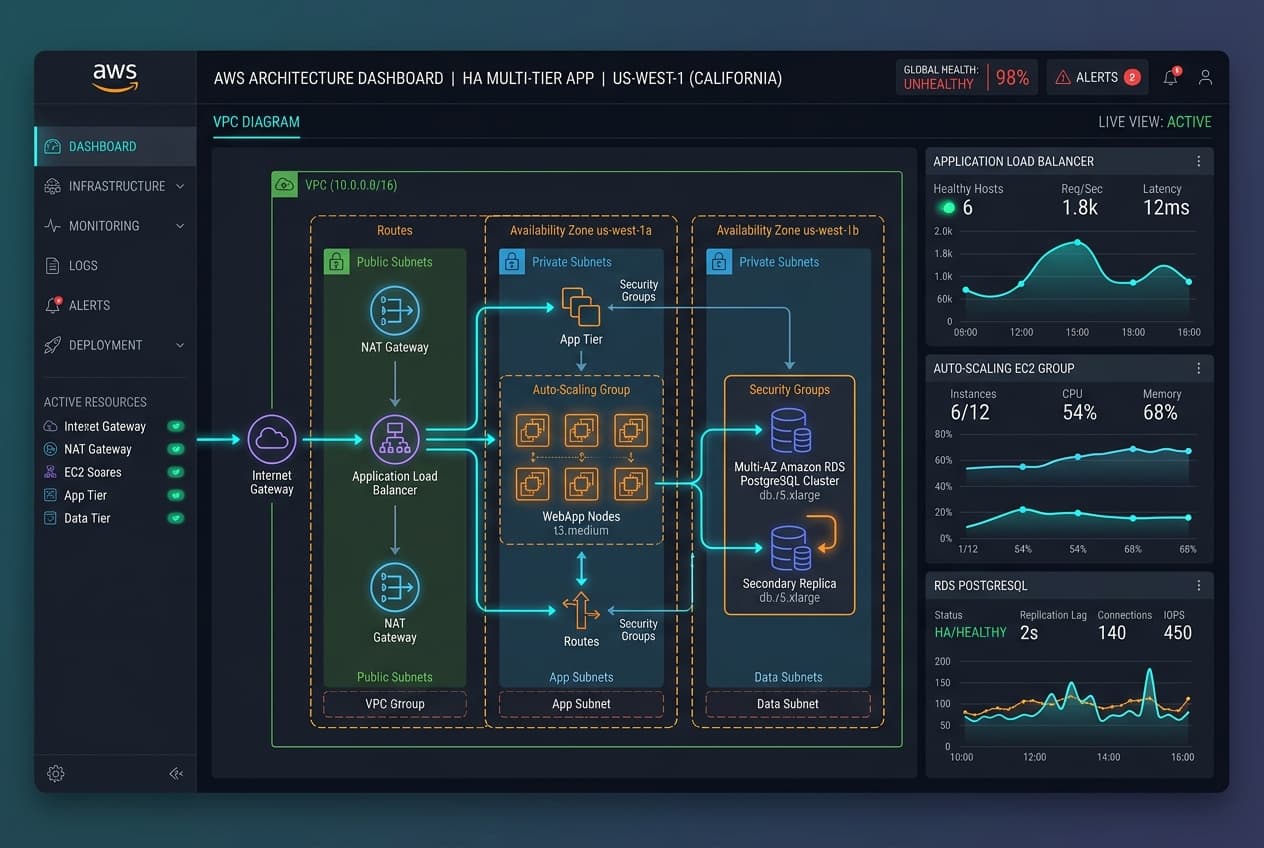Click the load balancer chart peak point
The height and width of the screenshot is (848, 1264).
click(1077, 242)
